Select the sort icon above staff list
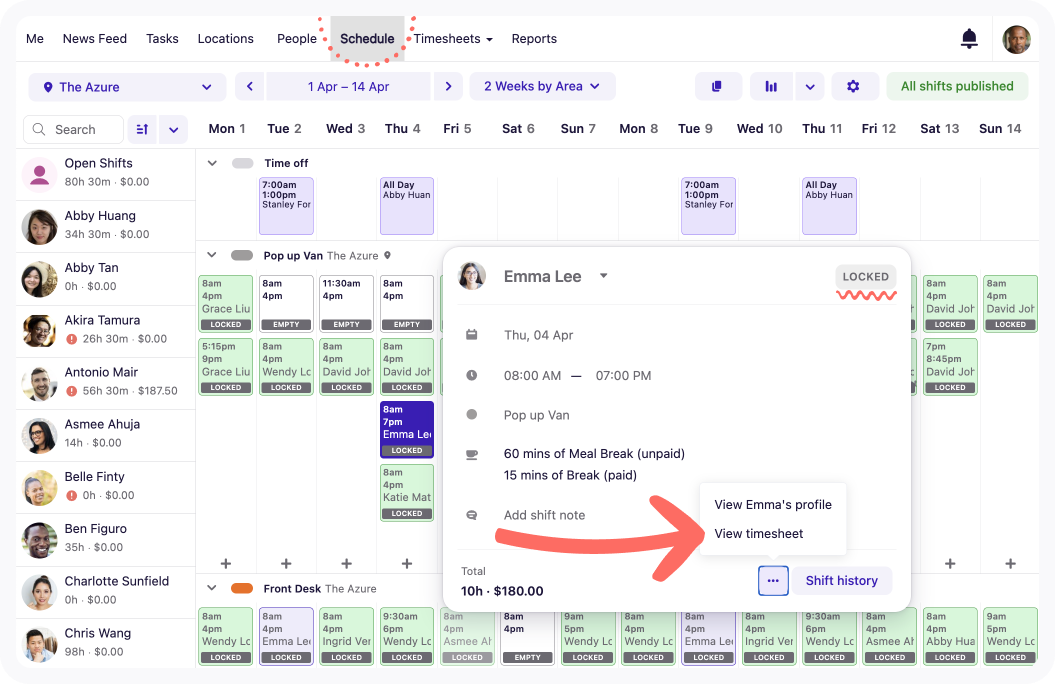This screenshot has width=1055, height=684. tap(141, 130)
